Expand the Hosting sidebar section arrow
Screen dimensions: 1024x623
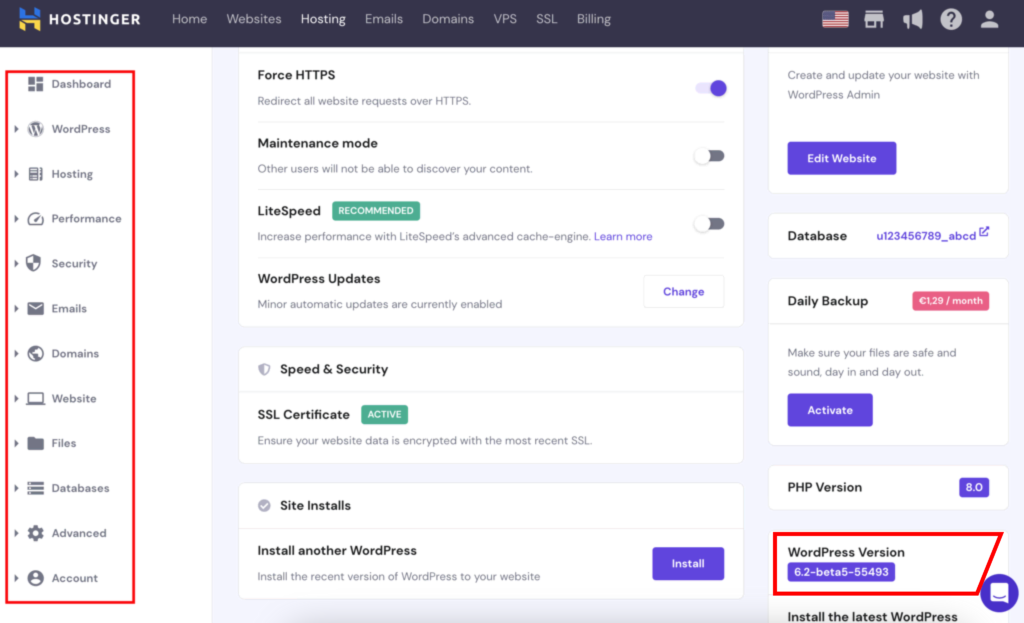(x=16, y=174)
